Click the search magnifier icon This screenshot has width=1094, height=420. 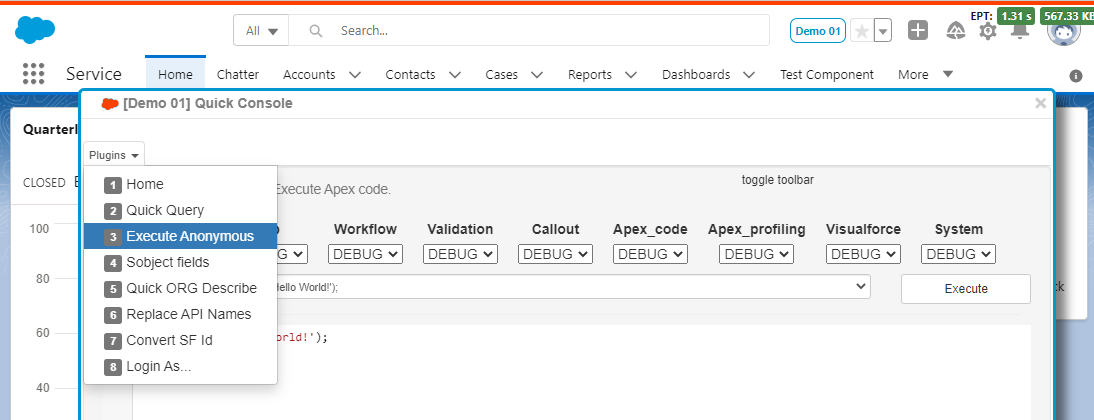(316, 31)
